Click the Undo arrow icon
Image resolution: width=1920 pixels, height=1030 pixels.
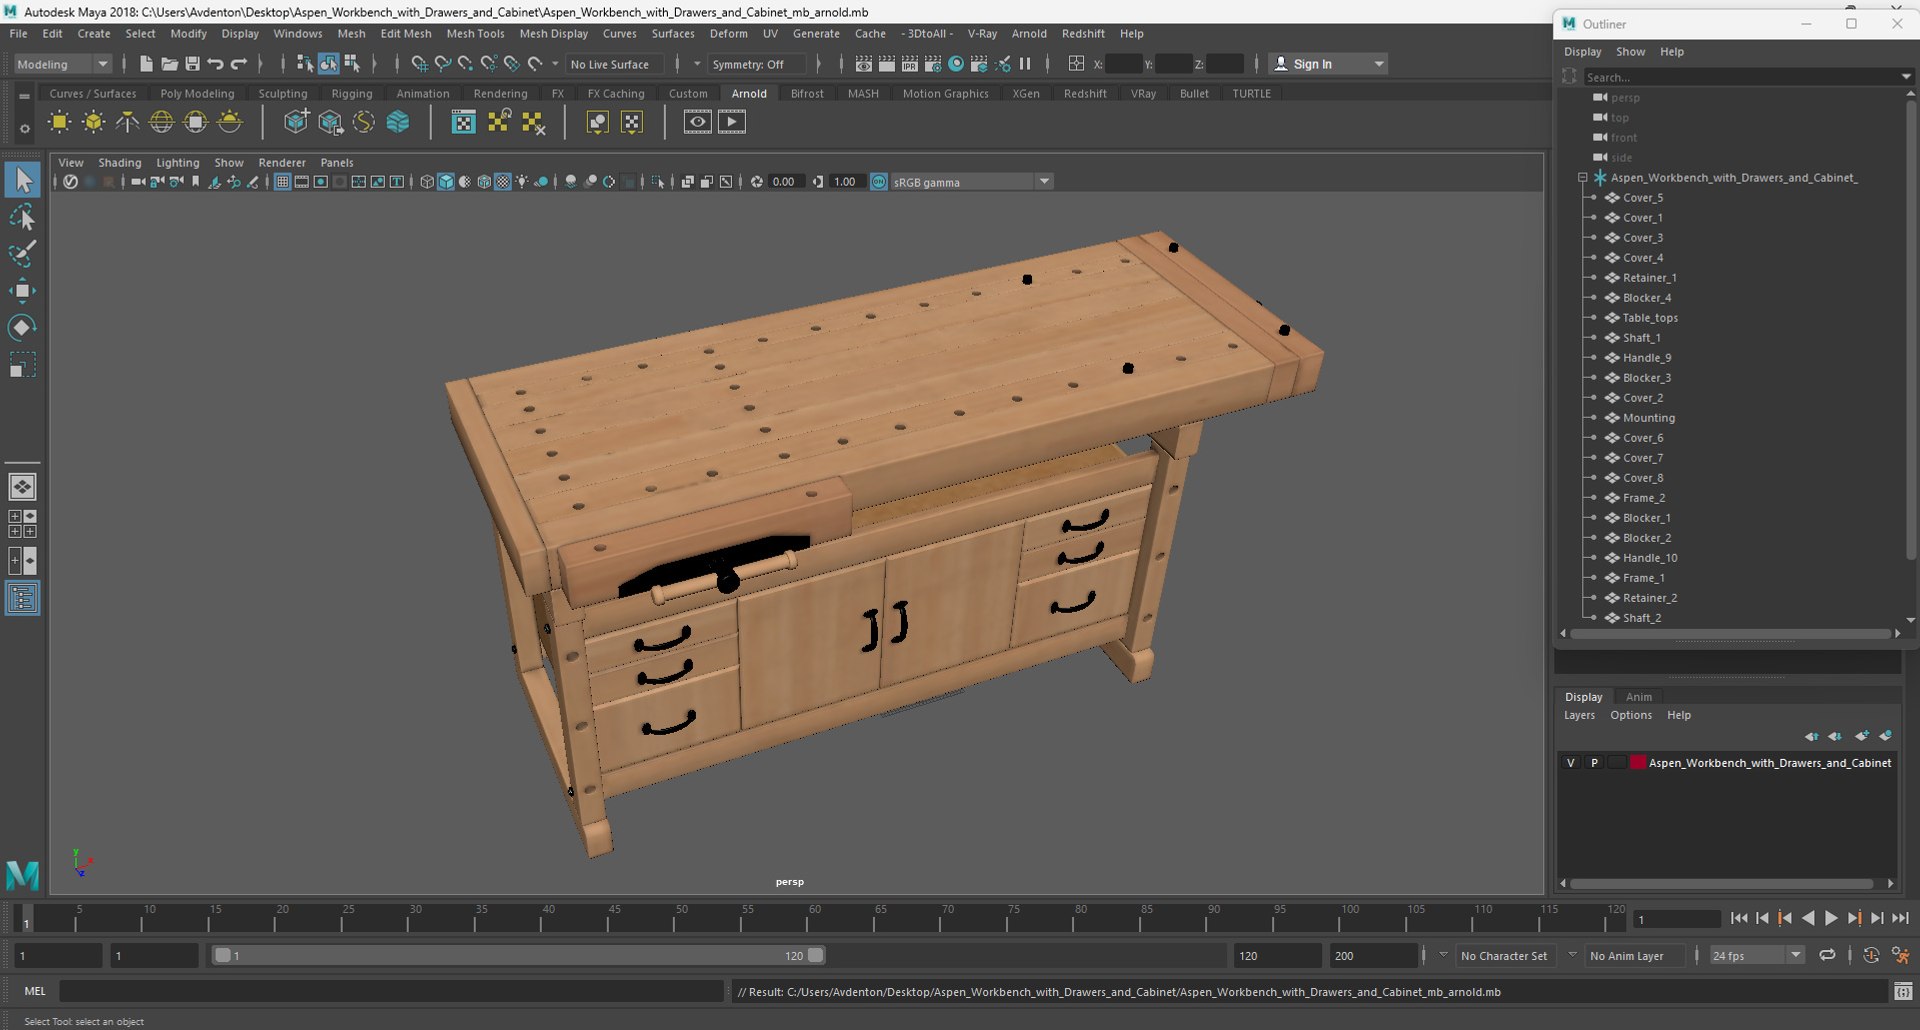(x=215, y=64)
